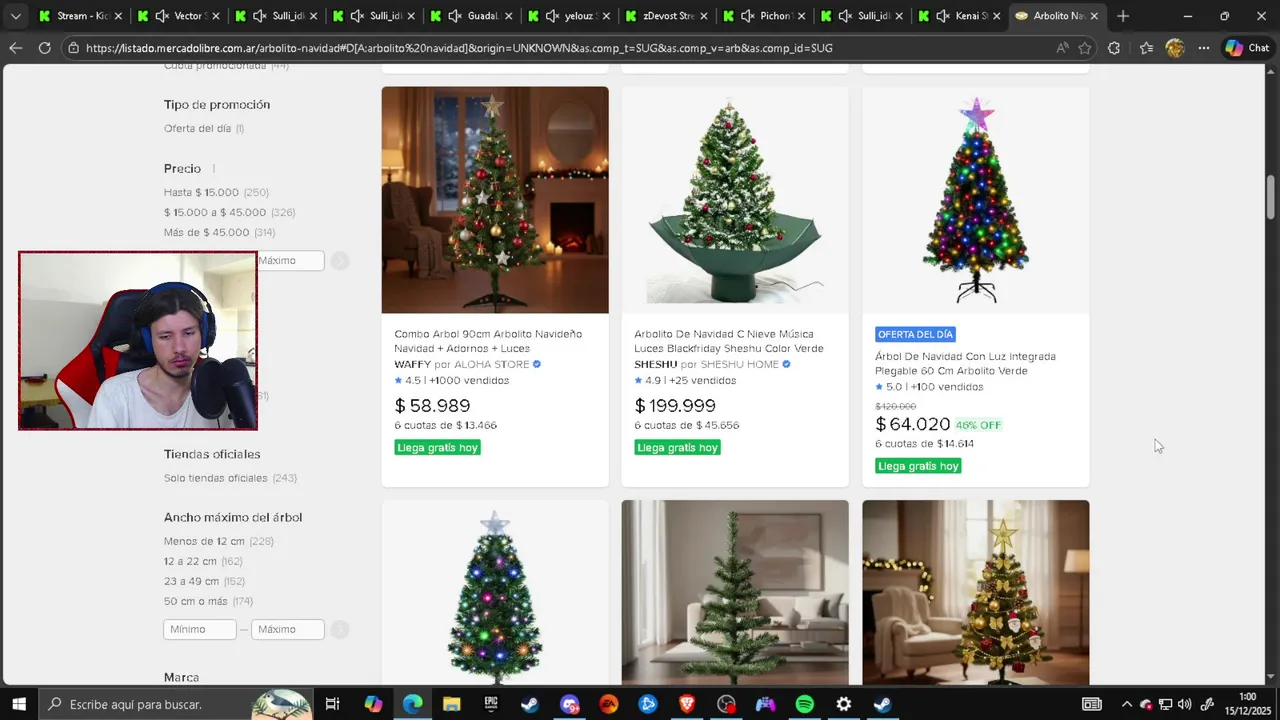Open a new browser tab with the plus icon
1280x720 pixels.
[1123, 16]
